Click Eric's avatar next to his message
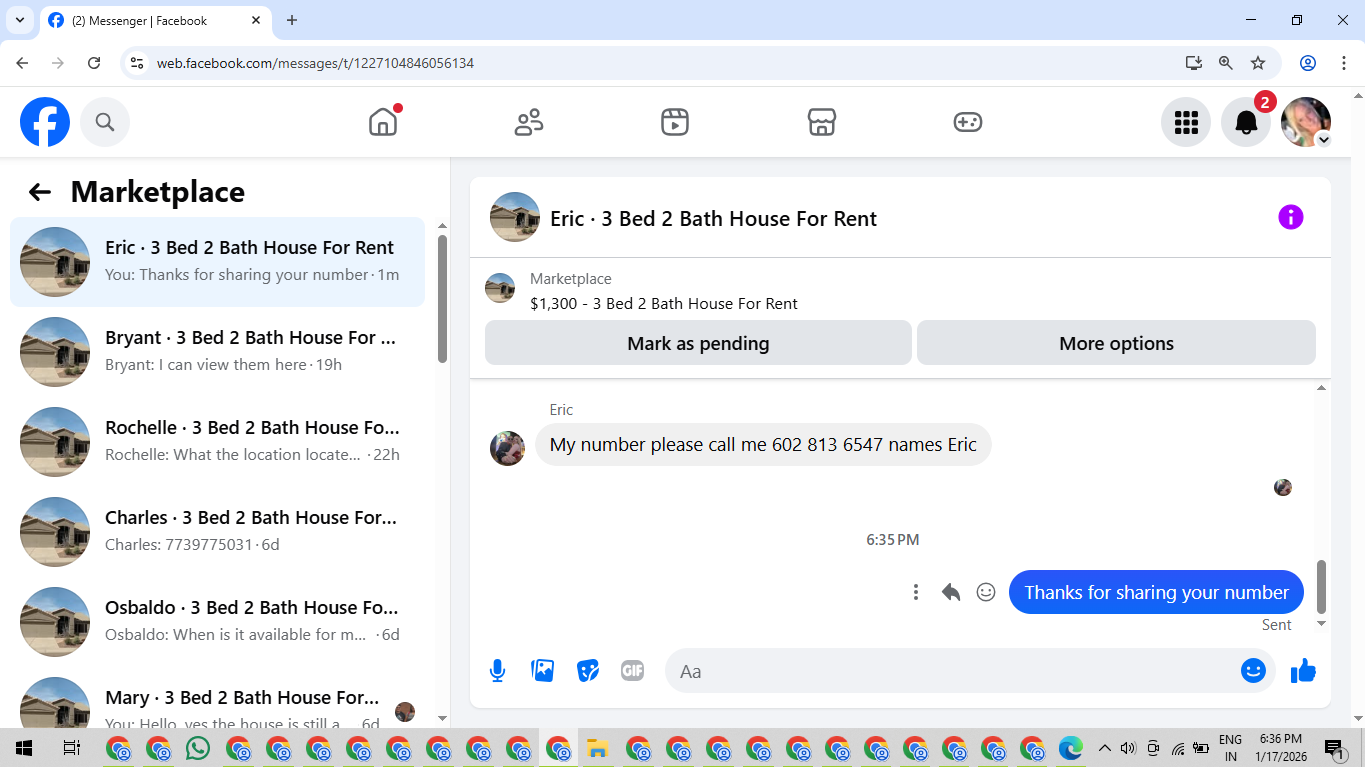The height and width of the screenshot is (767, 1365). [x=507, y=448]
